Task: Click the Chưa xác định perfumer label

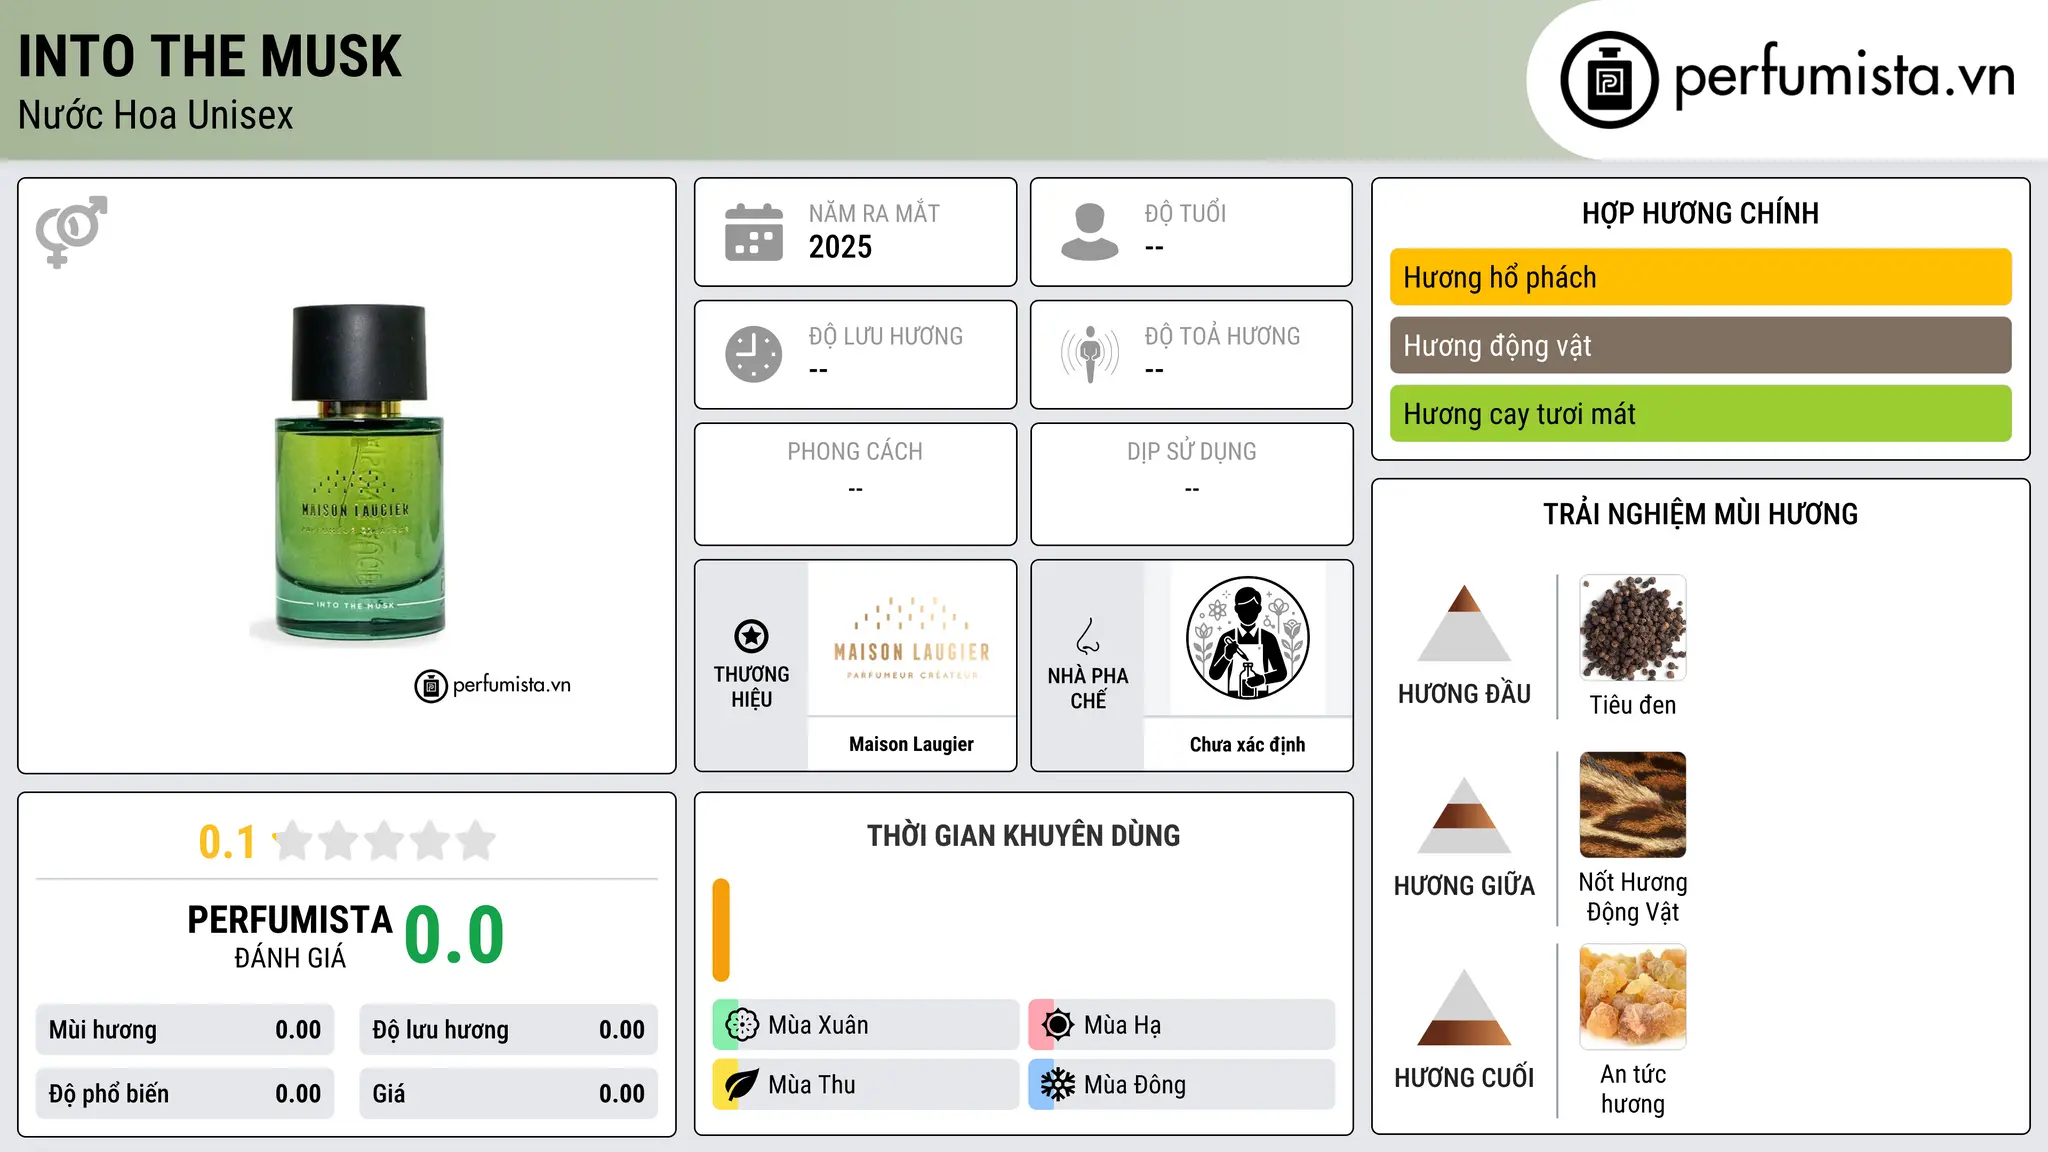Action: (1247, 744)
